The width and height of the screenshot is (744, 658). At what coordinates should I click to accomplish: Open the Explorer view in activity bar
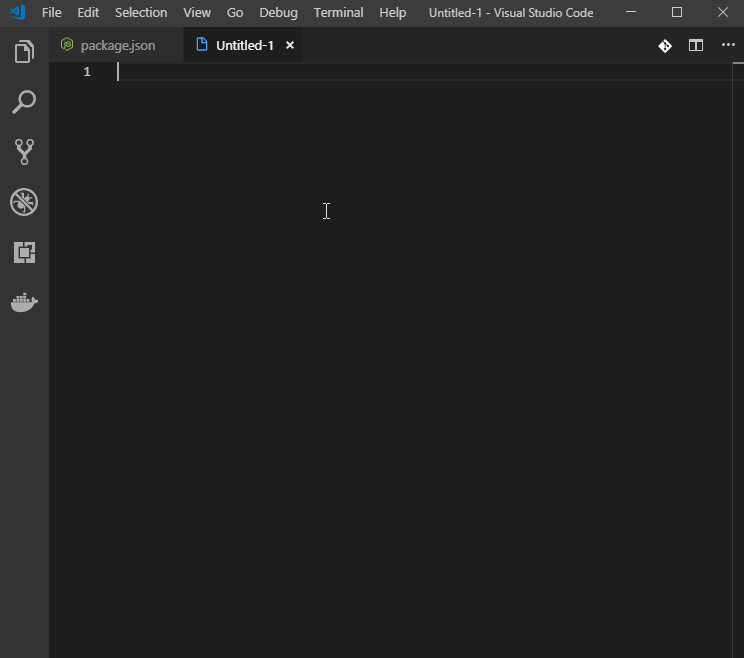point(24,51)
